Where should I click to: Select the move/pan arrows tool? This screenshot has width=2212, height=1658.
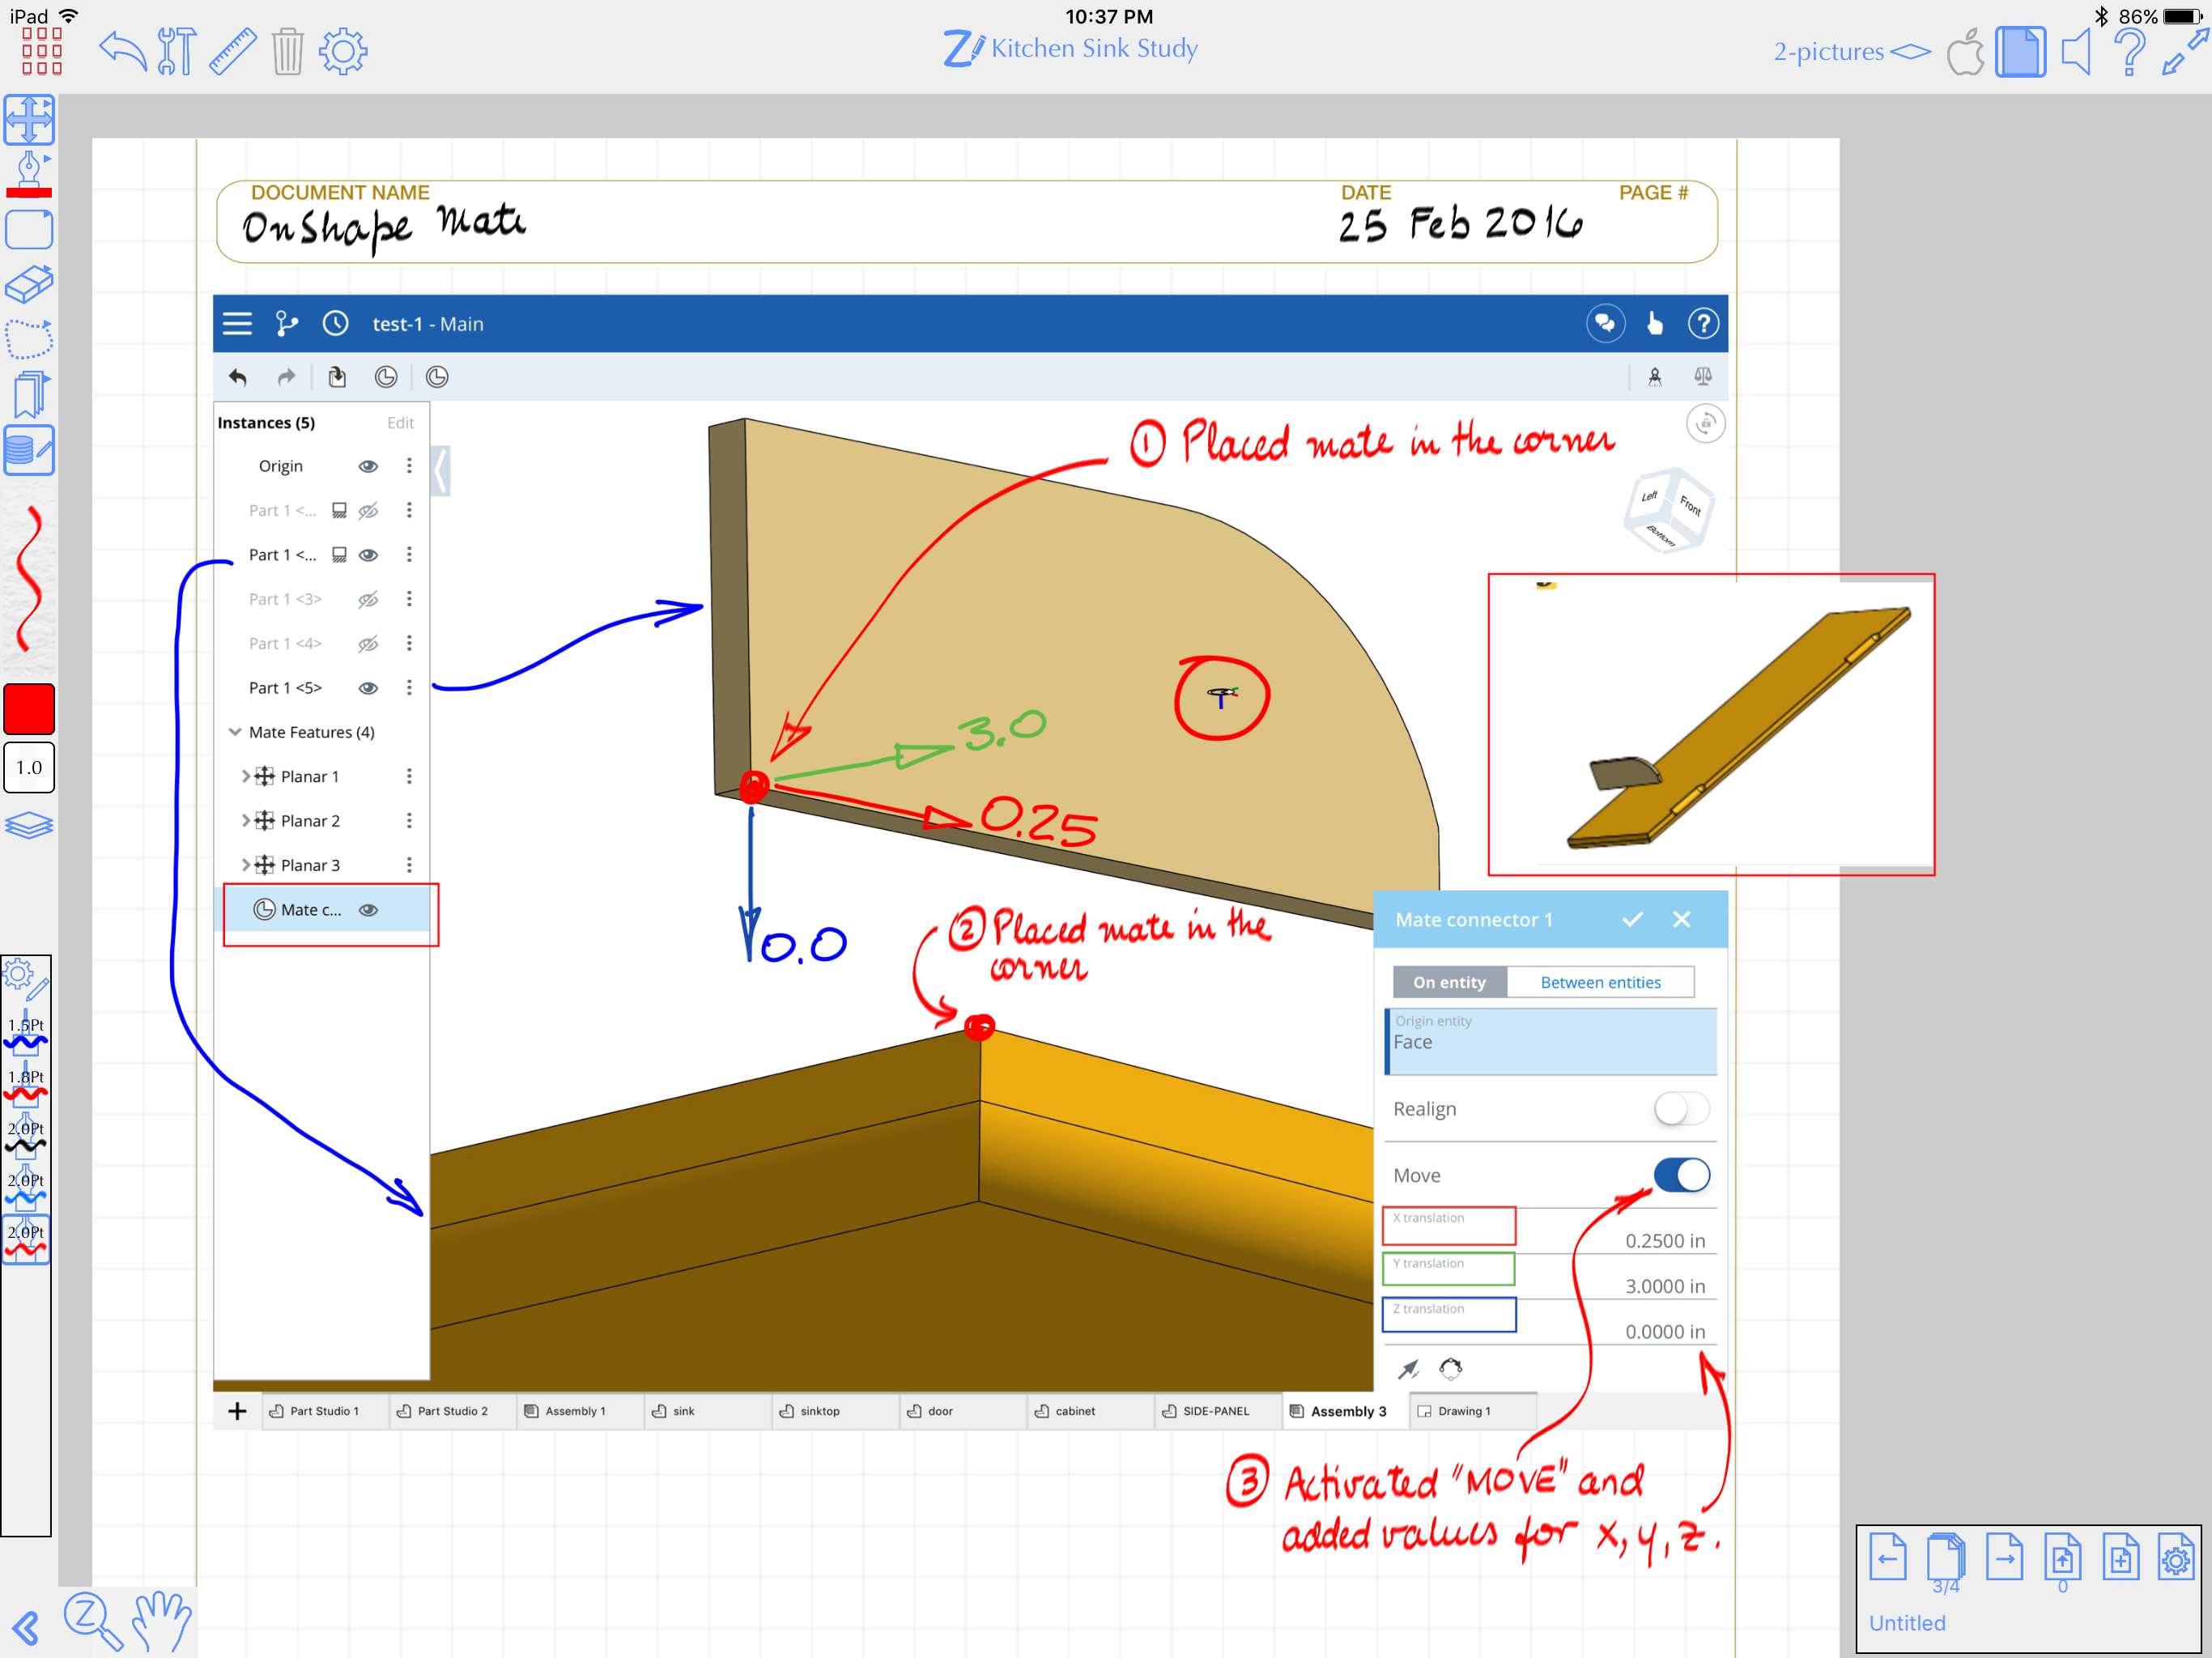(29, 120)
